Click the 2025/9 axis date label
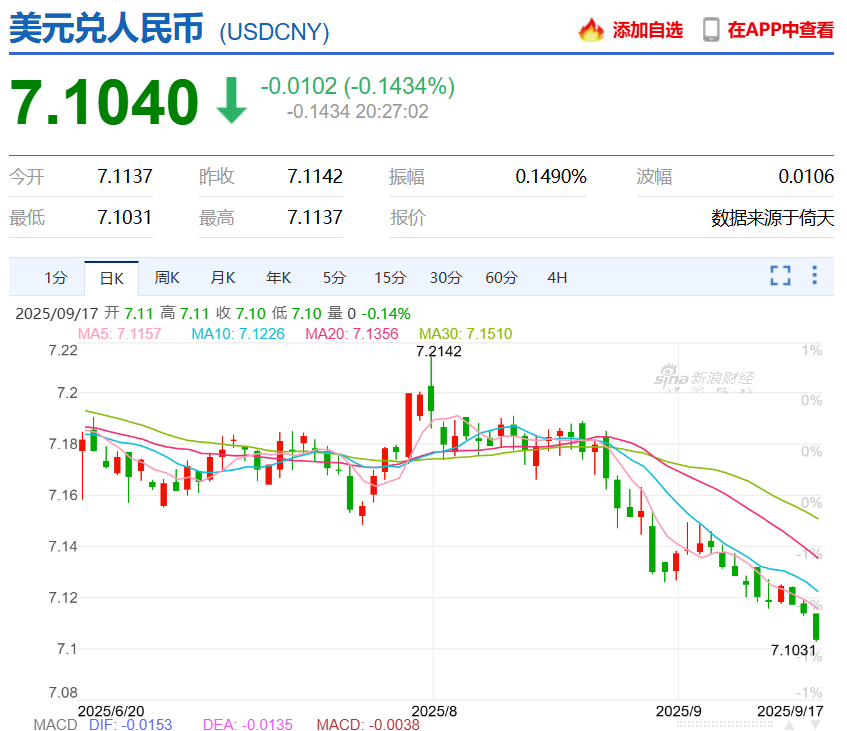847x731 pixels. [678, 711]
